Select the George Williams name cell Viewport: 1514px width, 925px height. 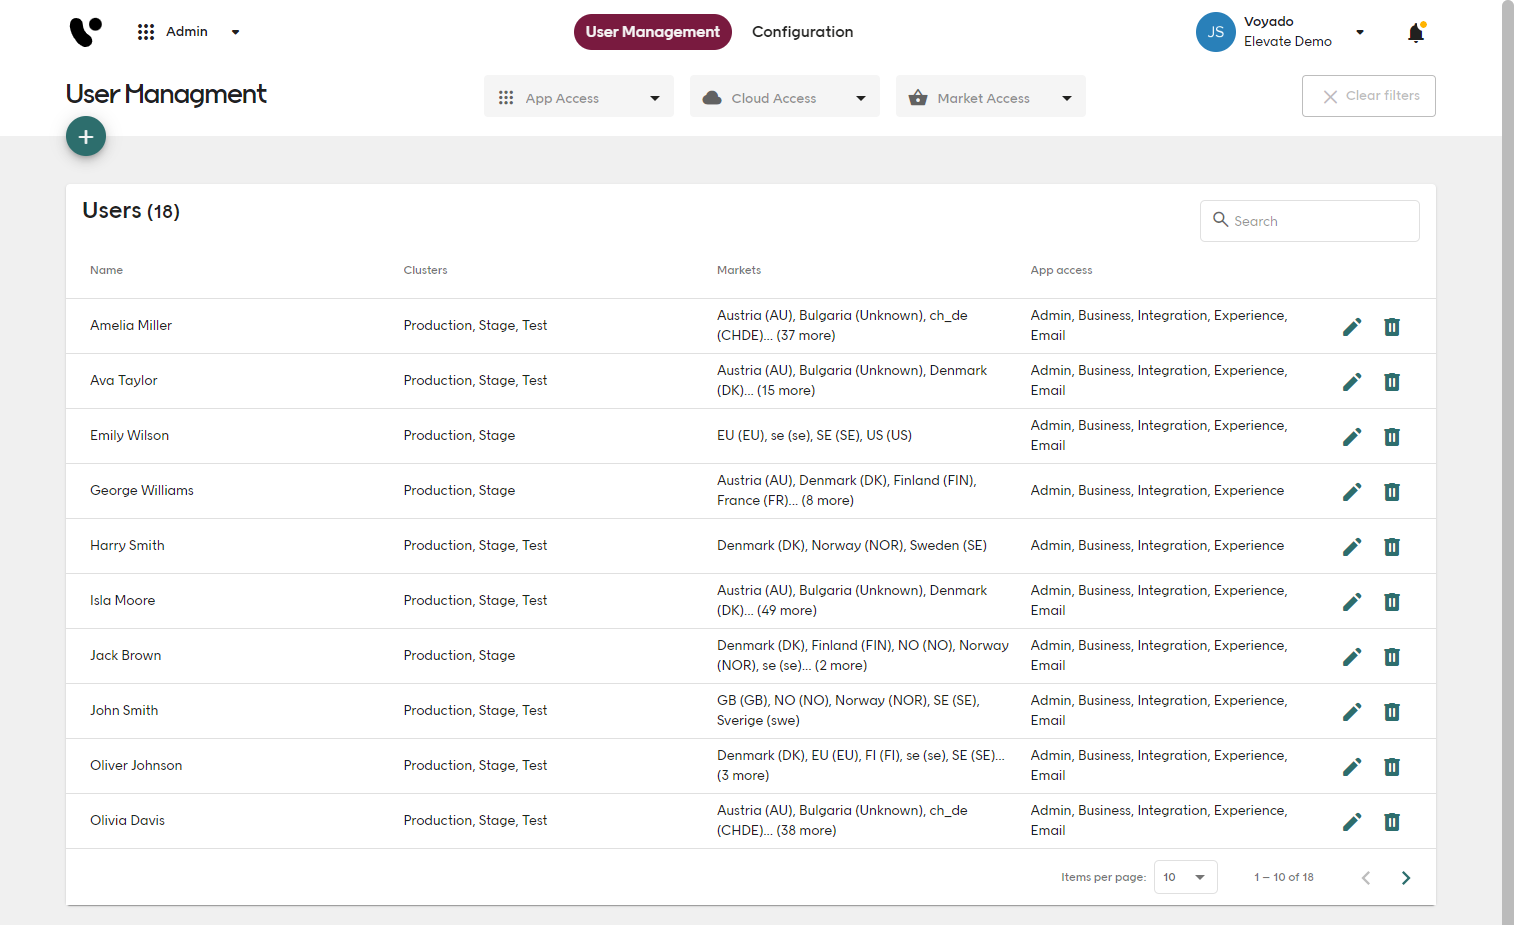click(142, 490)
